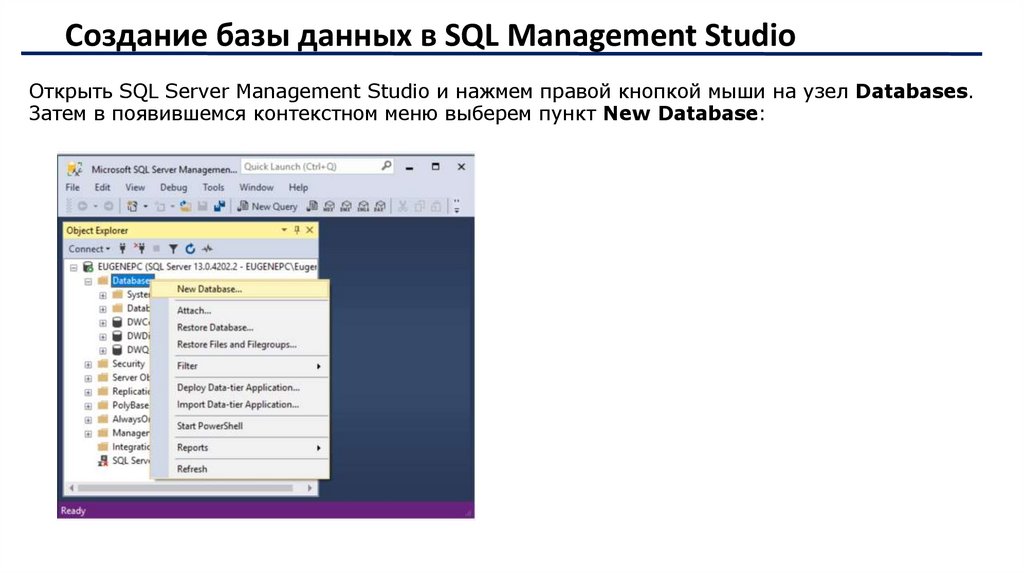Click the Copy toolbar icon
1024x574 pixels.
pos(419,206)
